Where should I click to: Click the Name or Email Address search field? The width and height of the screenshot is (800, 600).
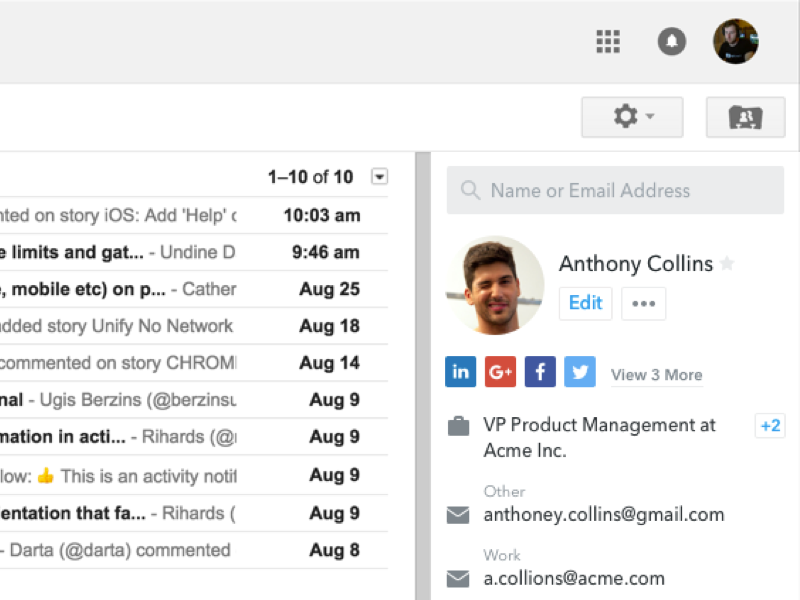point(615,190)
